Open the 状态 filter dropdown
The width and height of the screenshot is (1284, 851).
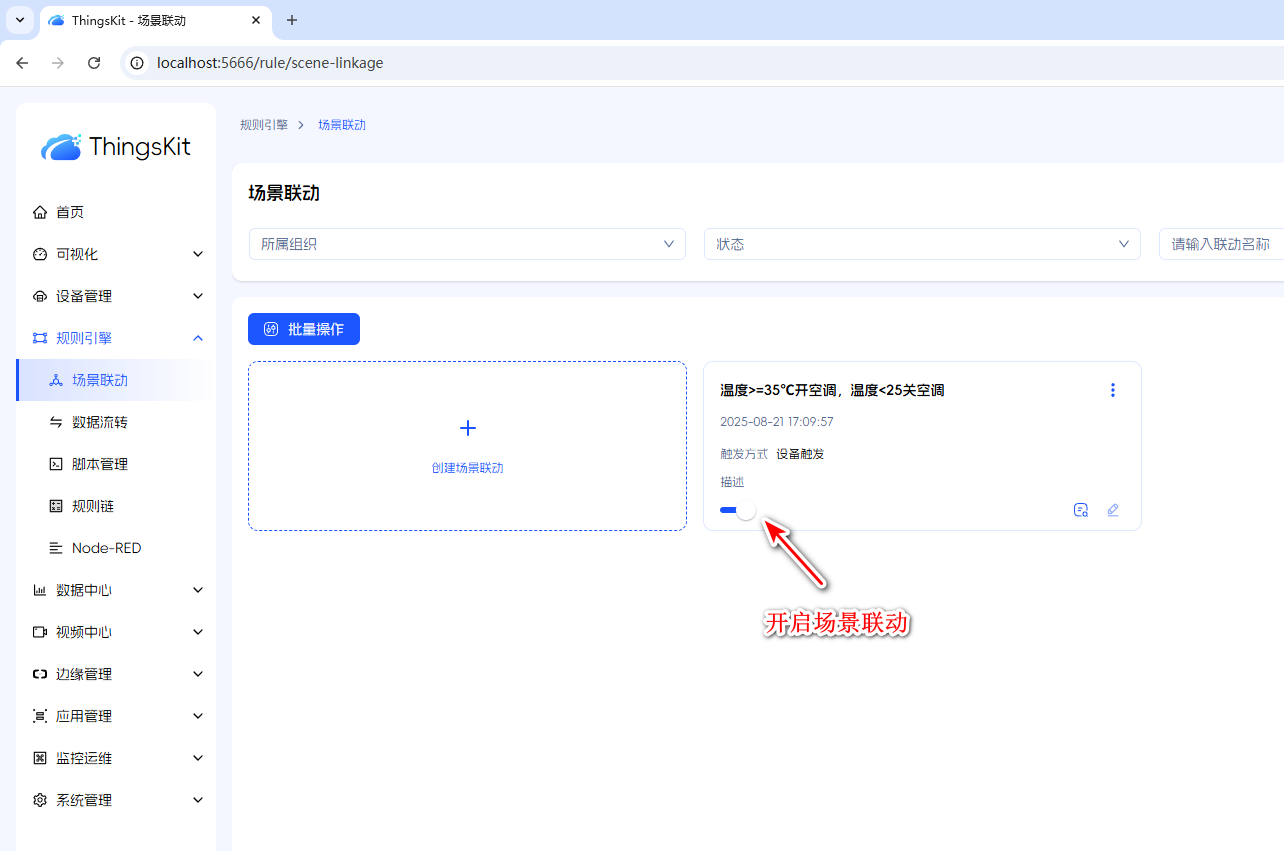pos(922,244)
